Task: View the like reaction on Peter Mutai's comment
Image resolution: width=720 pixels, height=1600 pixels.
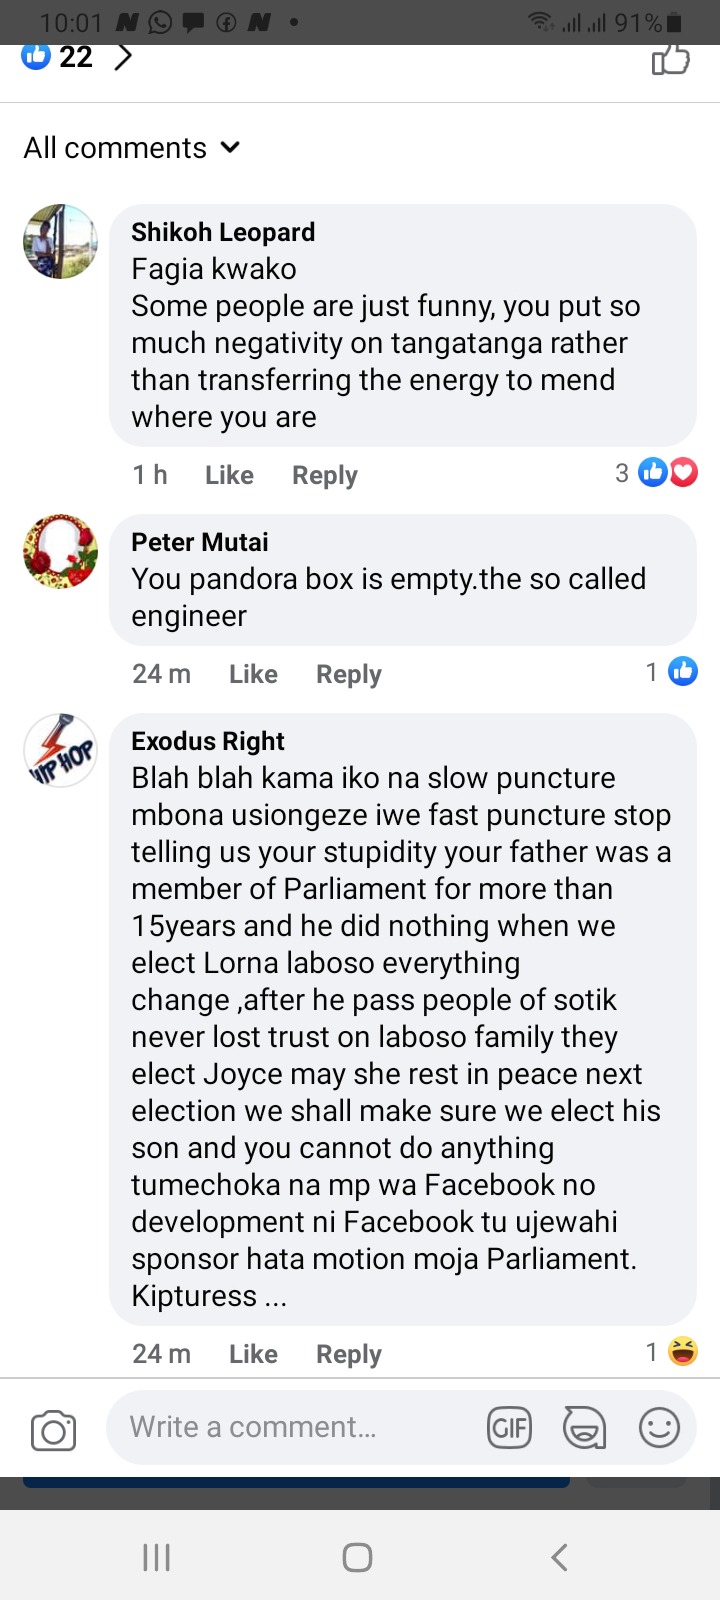Action: (x=672, y=672)
